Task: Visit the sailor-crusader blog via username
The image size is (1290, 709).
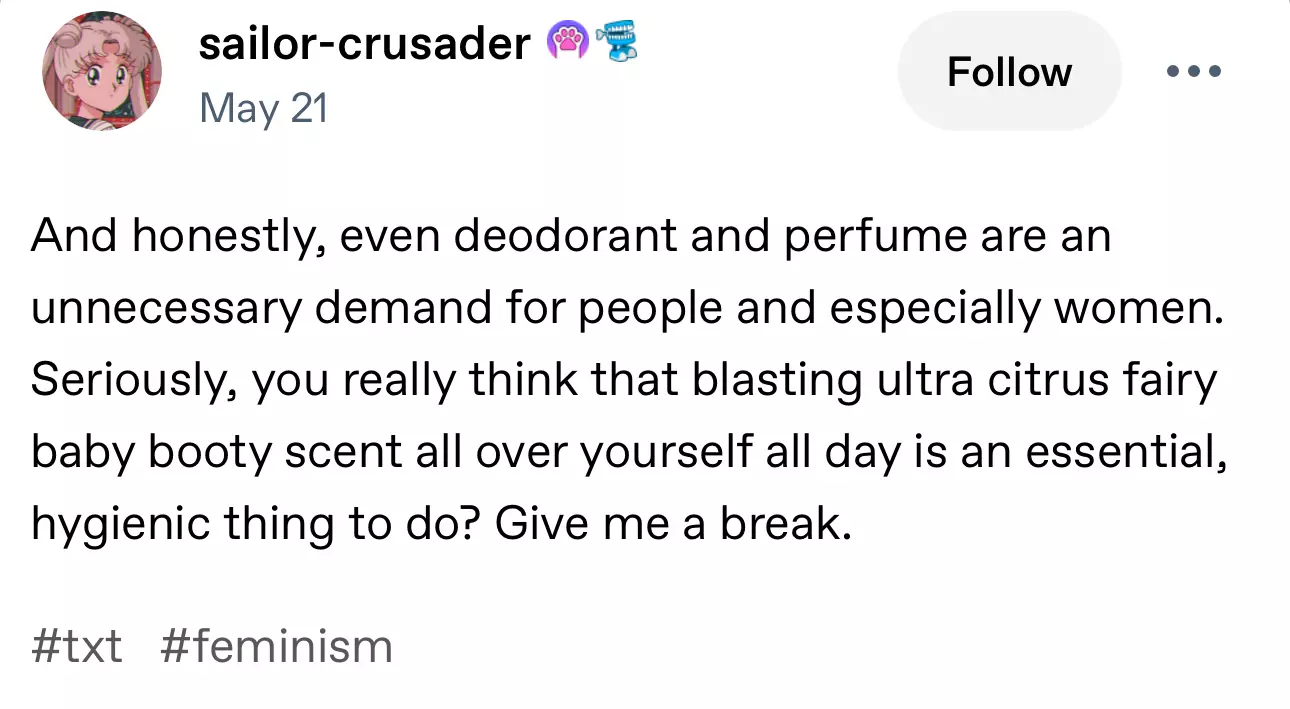Action: pyautogui.click(x=364, y=43)
